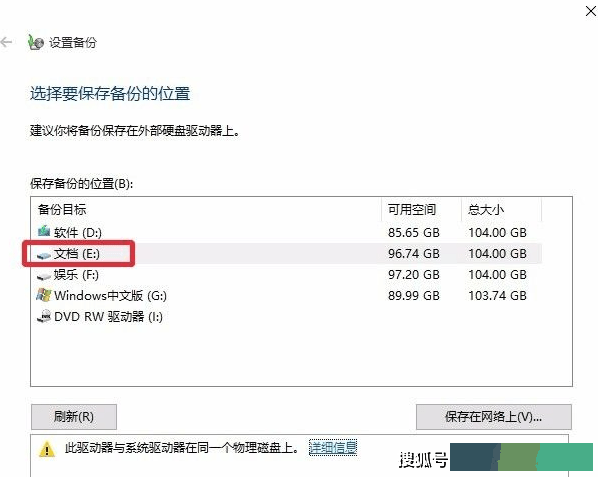The height and width of the screenshot is (477, 598).
Task: Click the Windows中文版 (G:) drive icon
Action: 44,295
